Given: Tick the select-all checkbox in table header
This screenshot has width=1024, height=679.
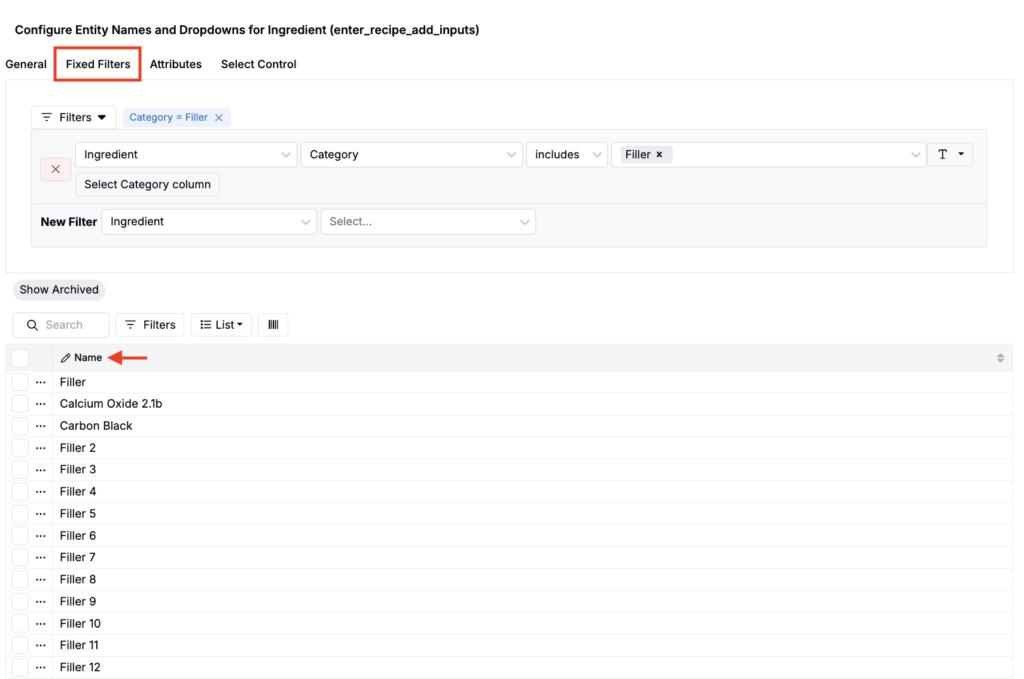Looking at the screenshot, I should 20,358.
